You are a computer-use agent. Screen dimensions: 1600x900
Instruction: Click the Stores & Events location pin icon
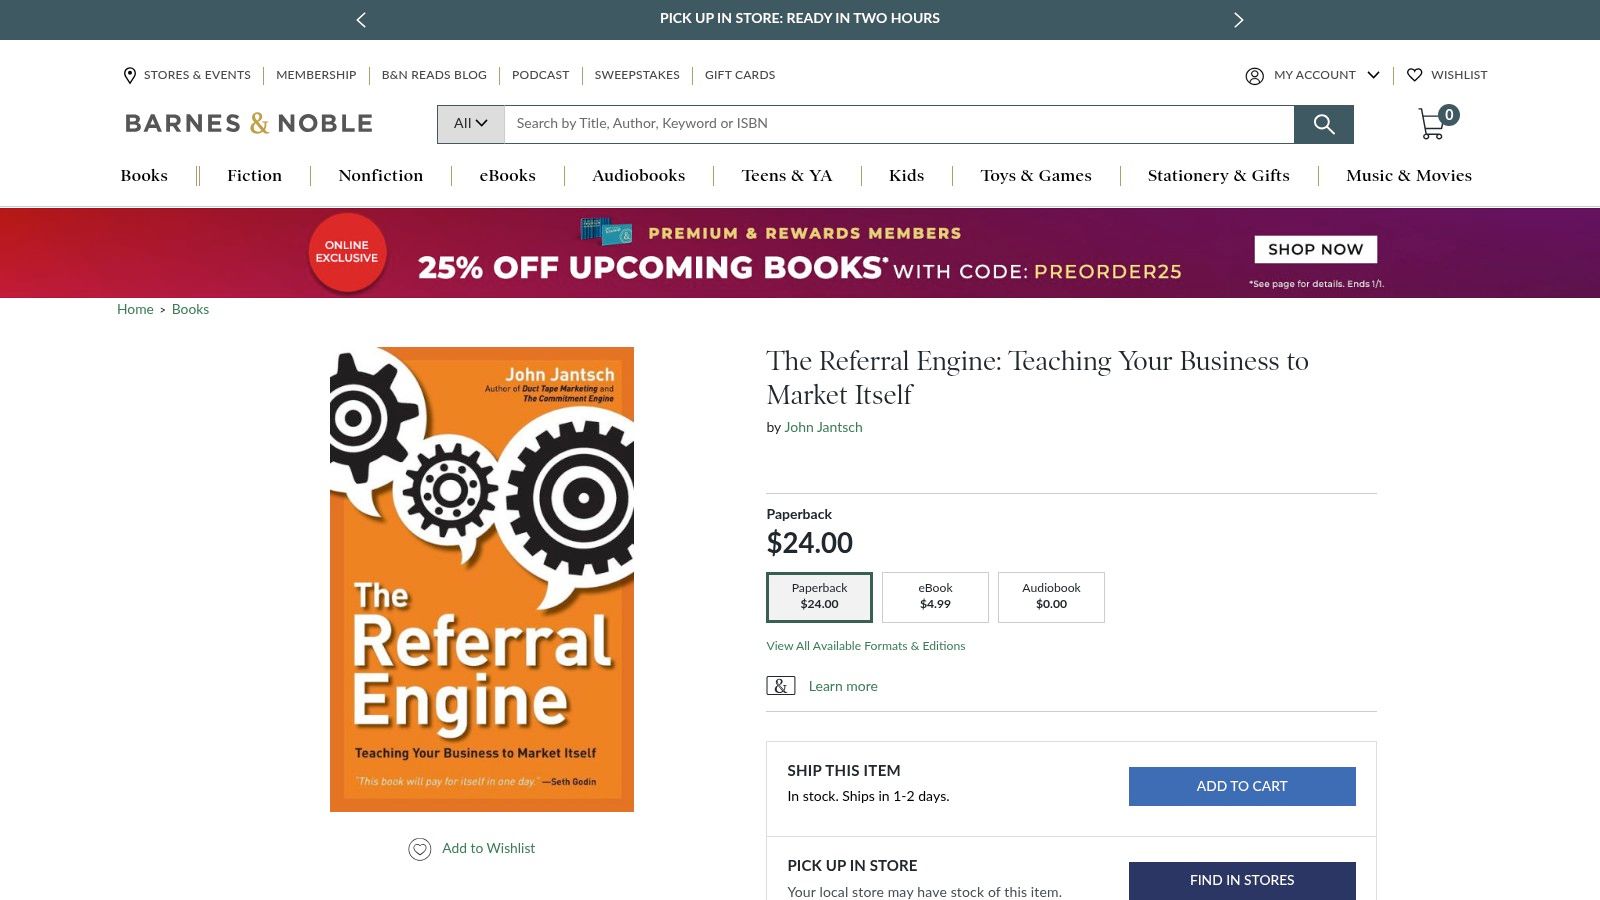click(x=129, y=75)
